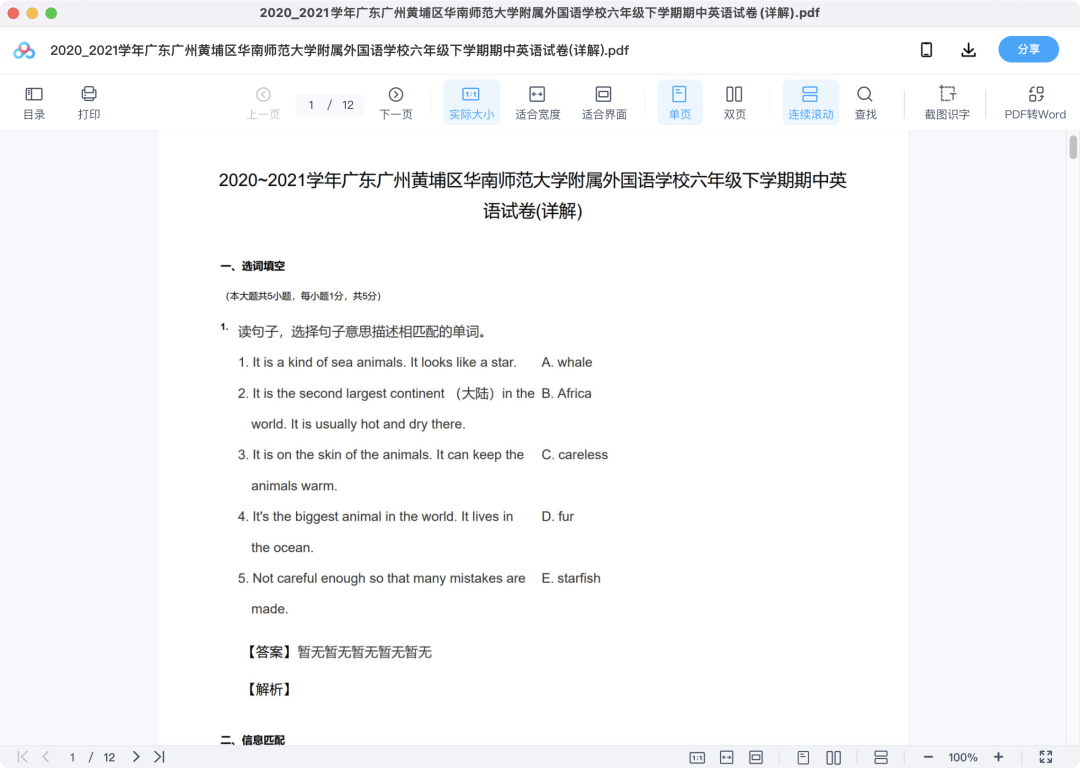Click toolbar page number field showing 1
1080x768 pixels.
click(311, 105)
